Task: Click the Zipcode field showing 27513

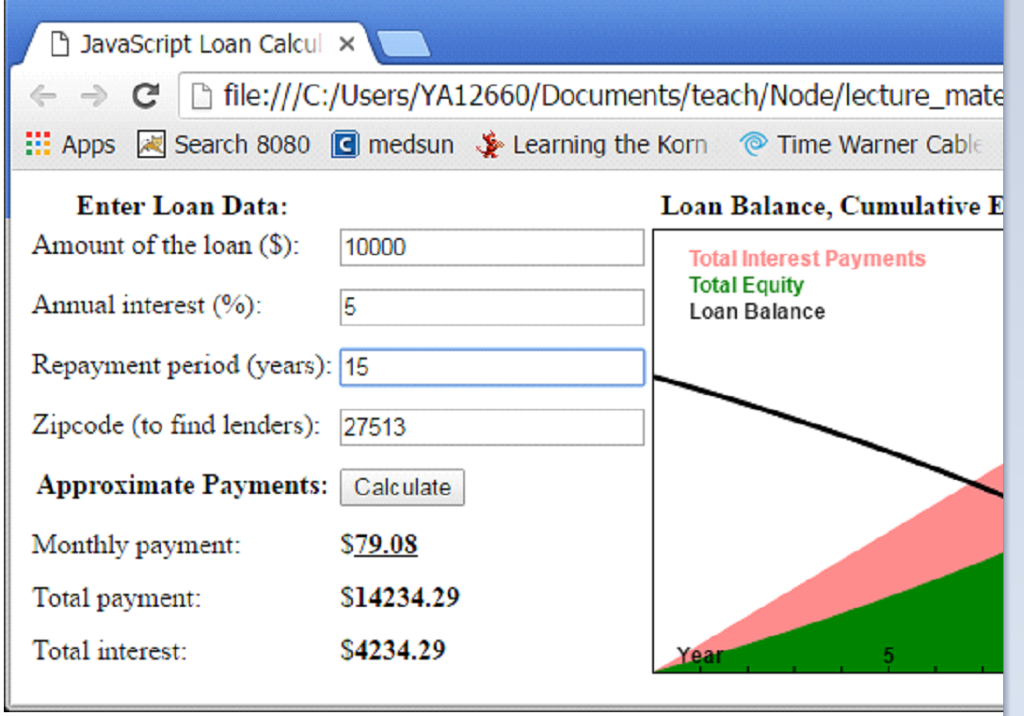Action: click(491, 427)
